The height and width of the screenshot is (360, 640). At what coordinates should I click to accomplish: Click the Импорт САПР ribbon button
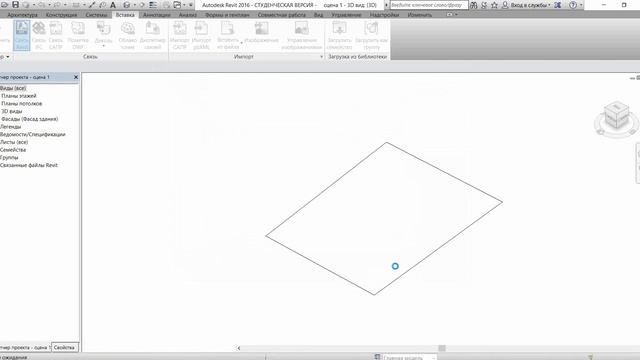(x=180, y=36)
